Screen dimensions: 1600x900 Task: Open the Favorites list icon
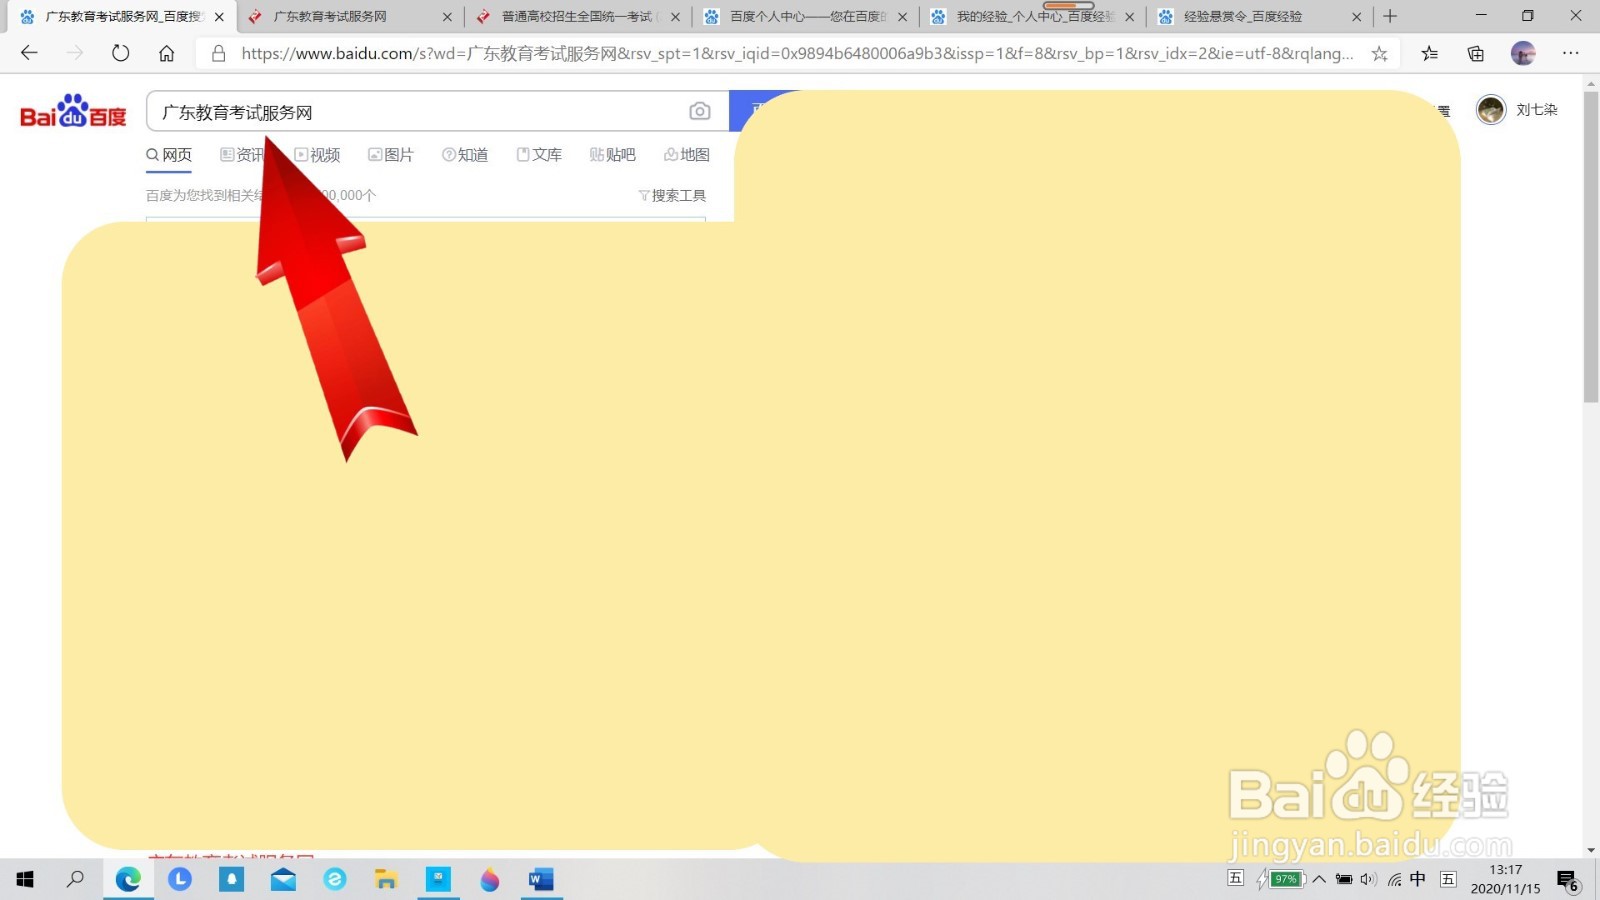pyautogui.click(x=1429, y=54)
